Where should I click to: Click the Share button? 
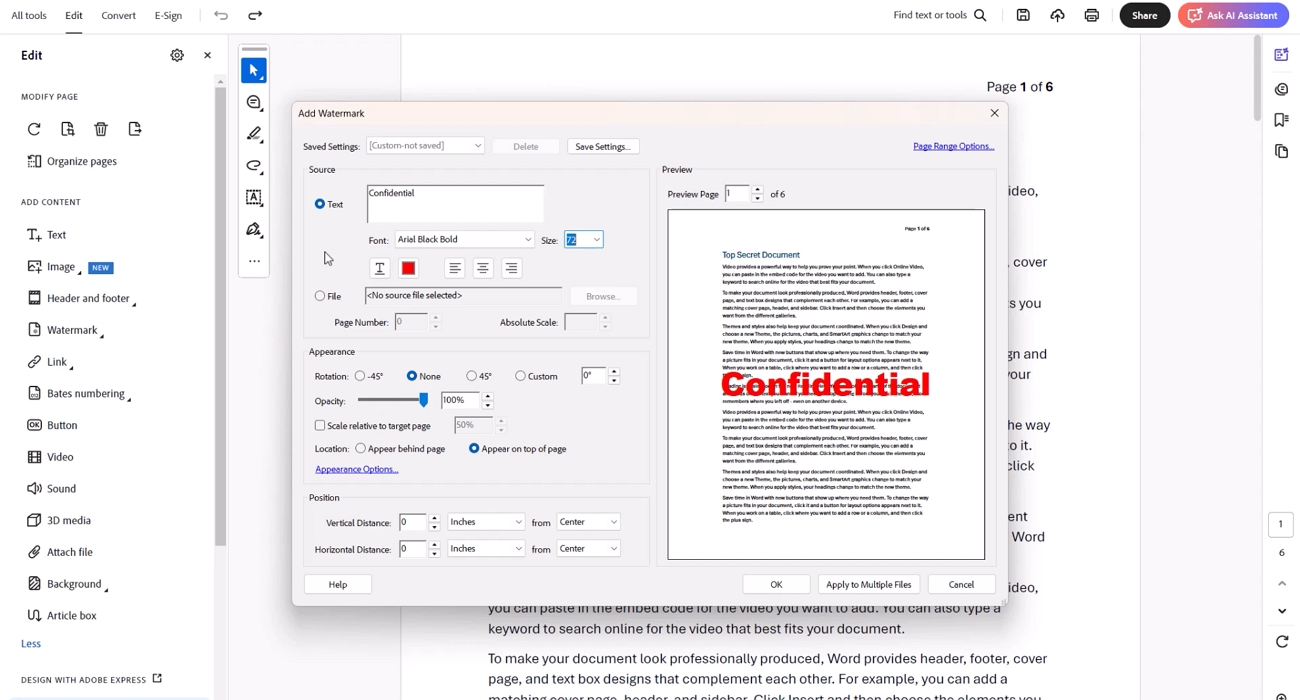point(1145,15)
